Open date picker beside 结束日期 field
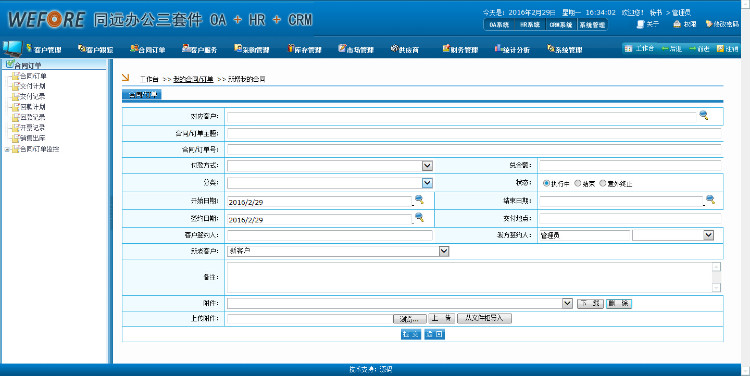This screenshot has width=750, height=376. point(710,199)
